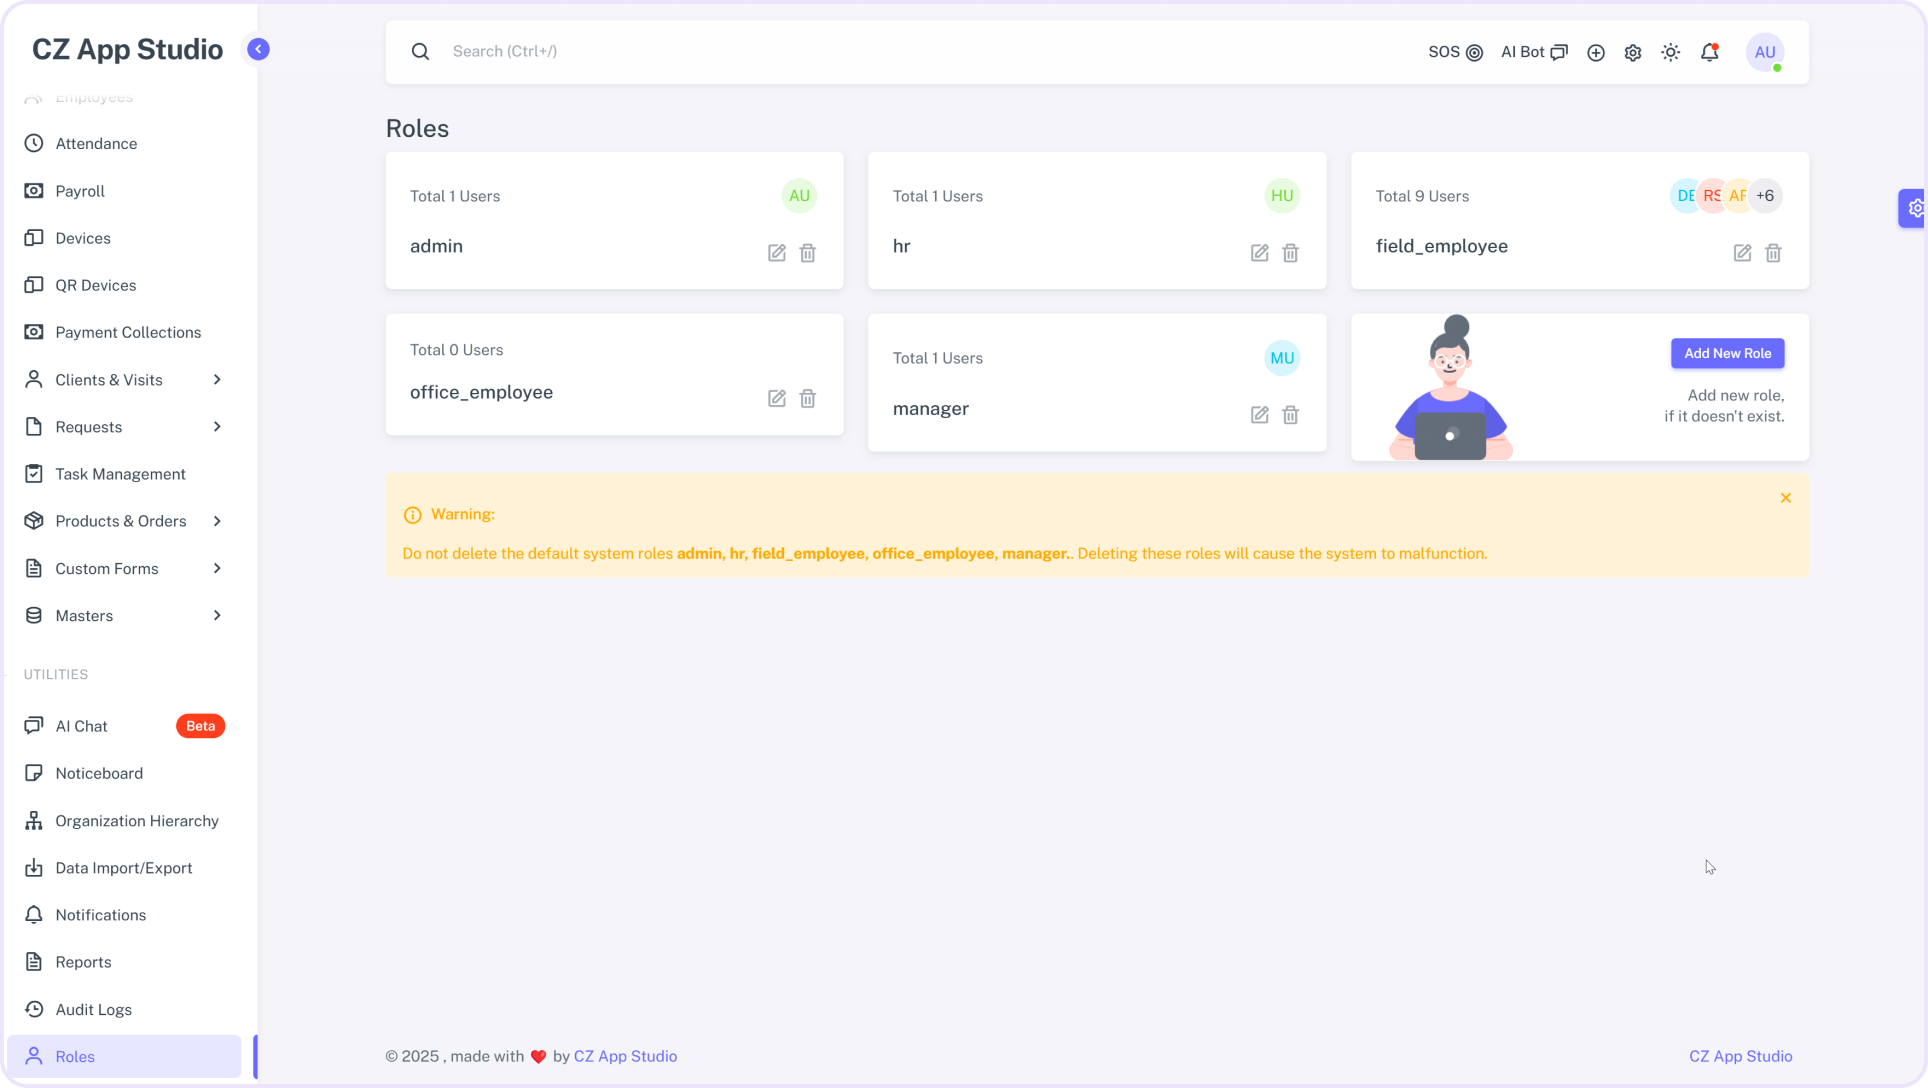This screenshot has height=1088, width=1928.
Task: Toggle dark mode with the sun icon
Action: [1670, 52]
